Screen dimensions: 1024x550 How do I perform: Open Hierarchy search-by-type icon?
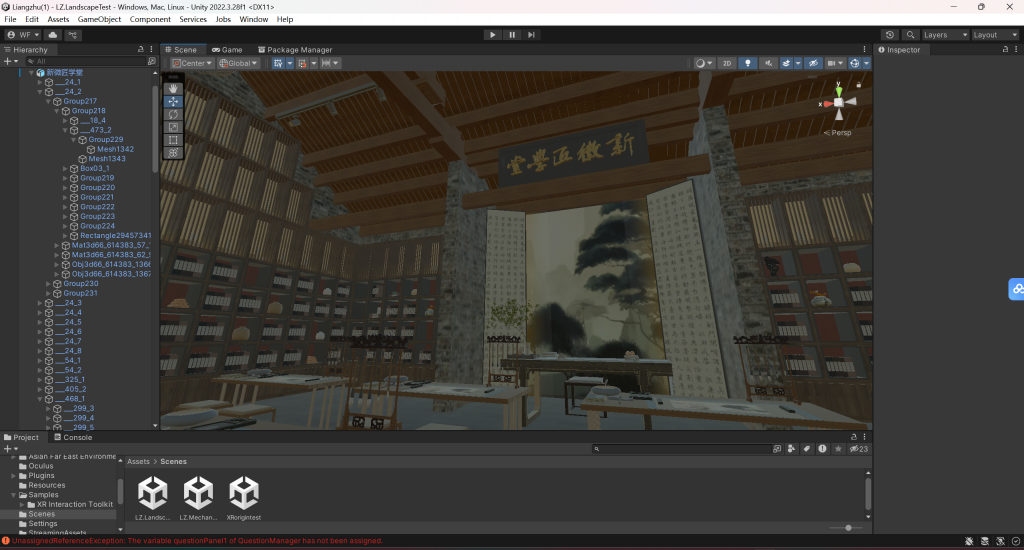pos(152,61)
